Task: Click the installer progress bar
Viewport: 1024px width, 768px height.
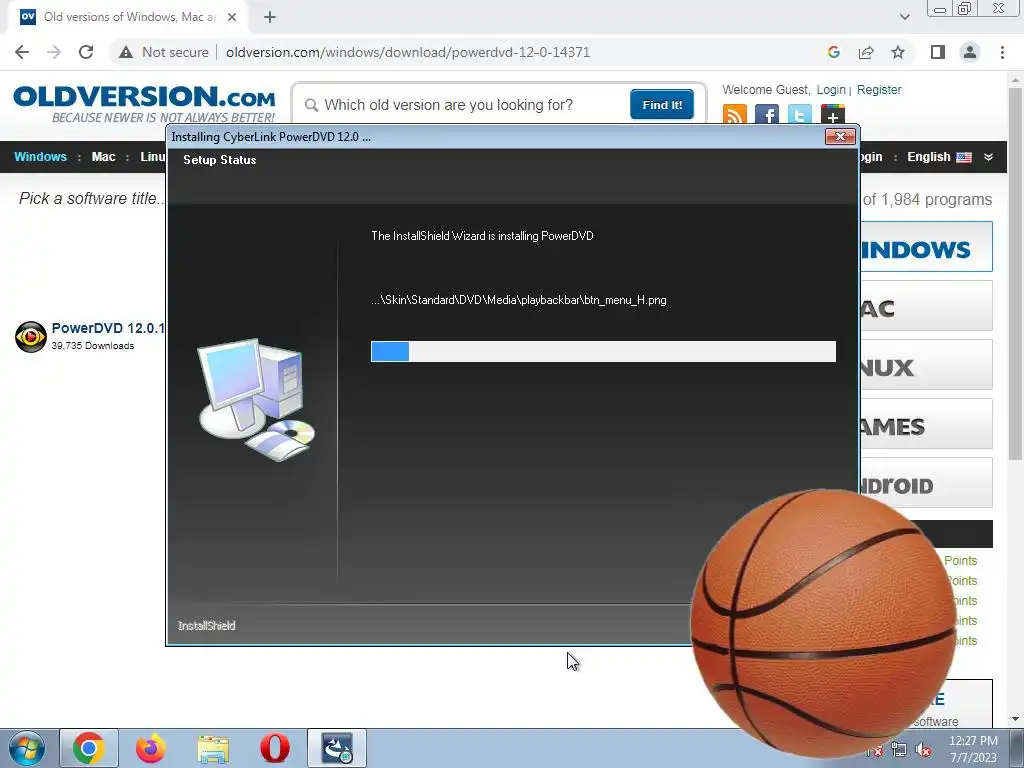Action: (603, 351)
